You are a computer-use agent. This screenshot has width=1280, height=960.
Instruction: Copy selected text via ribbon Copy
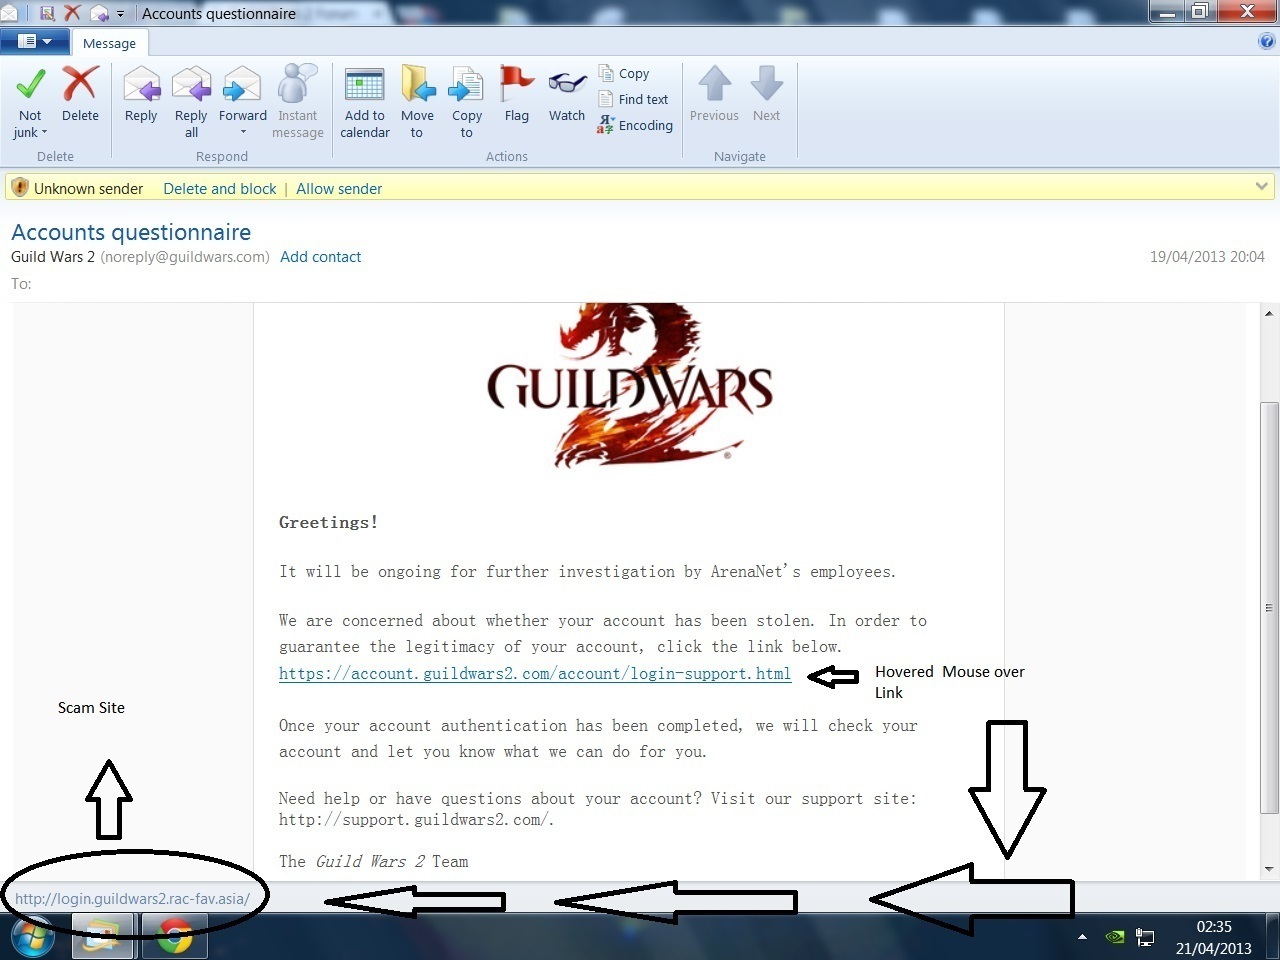pos(625,73)
